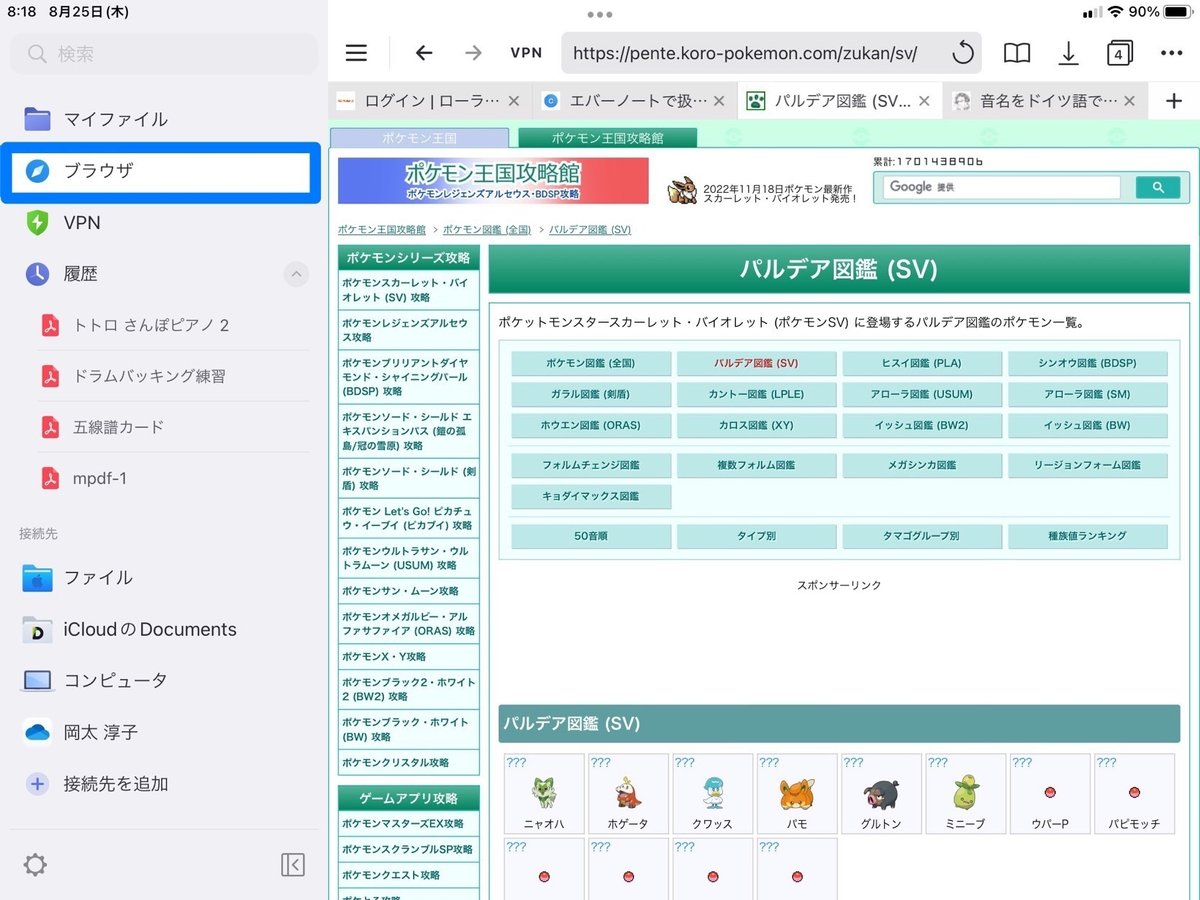
Task: Open the three-dot more options menu
Action: [1171, 53]
